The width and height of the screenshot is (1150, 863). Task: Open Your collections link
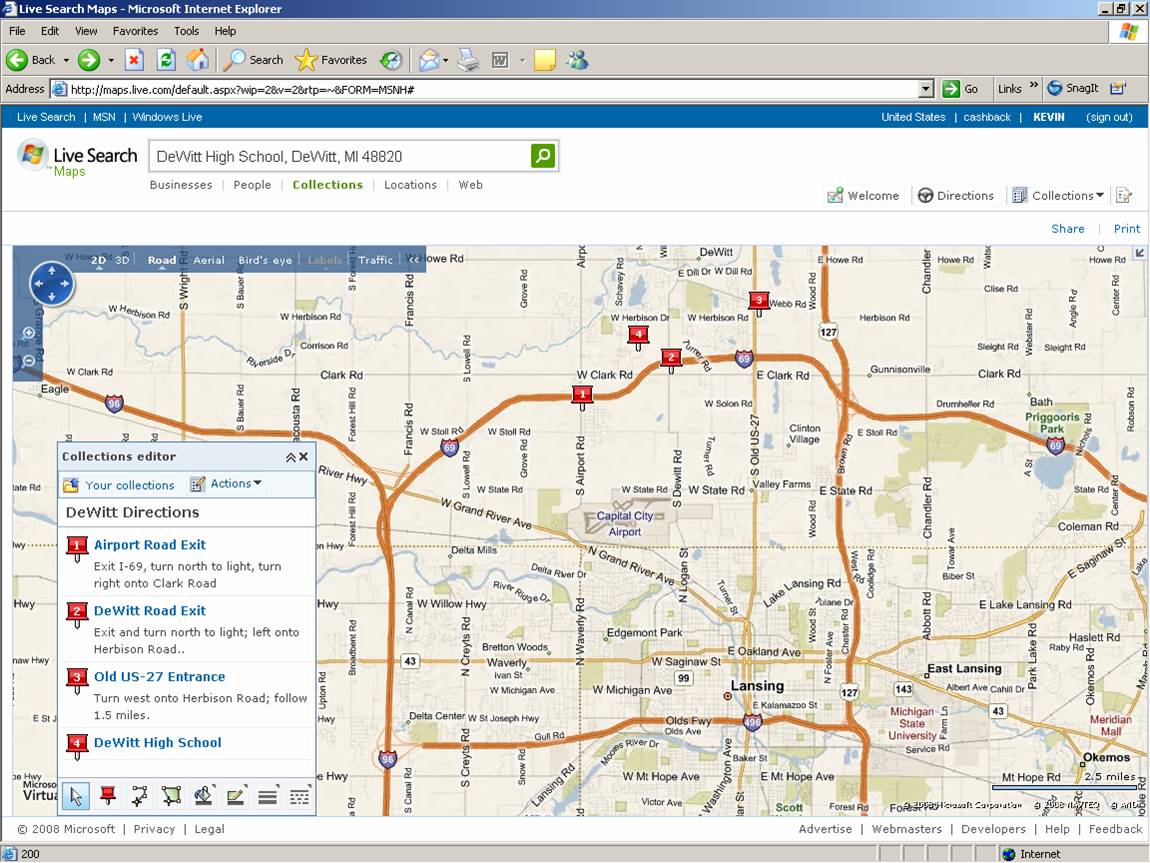pos(119,485)
